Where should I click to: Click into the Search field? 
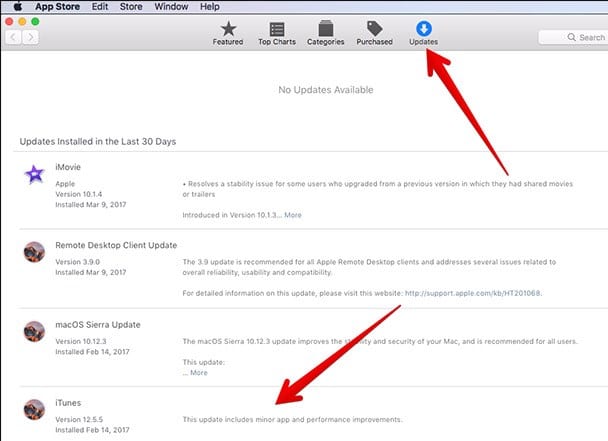(573, 37)
